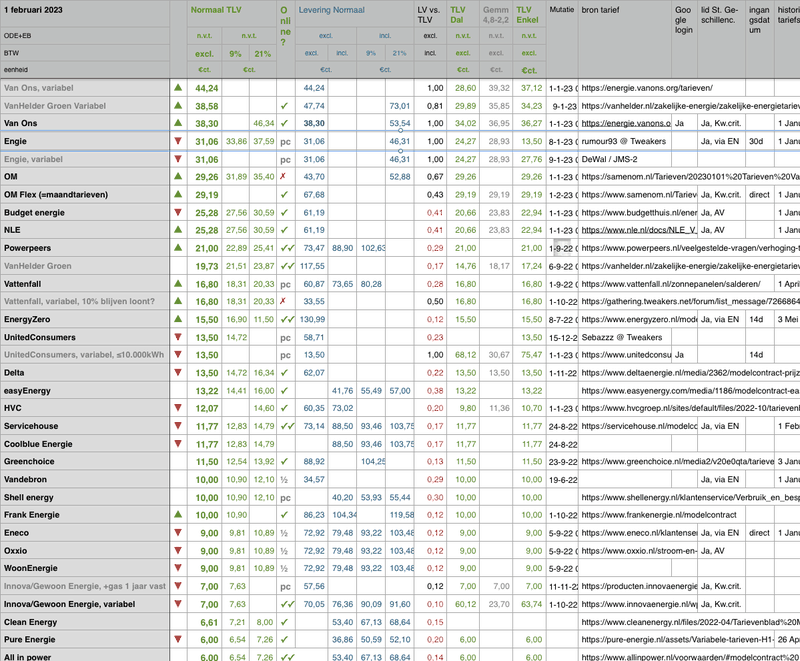This screenshot has height=661, width=800.
Task: Select the 'Normaal TLV' column header
Action: point(216,10)
